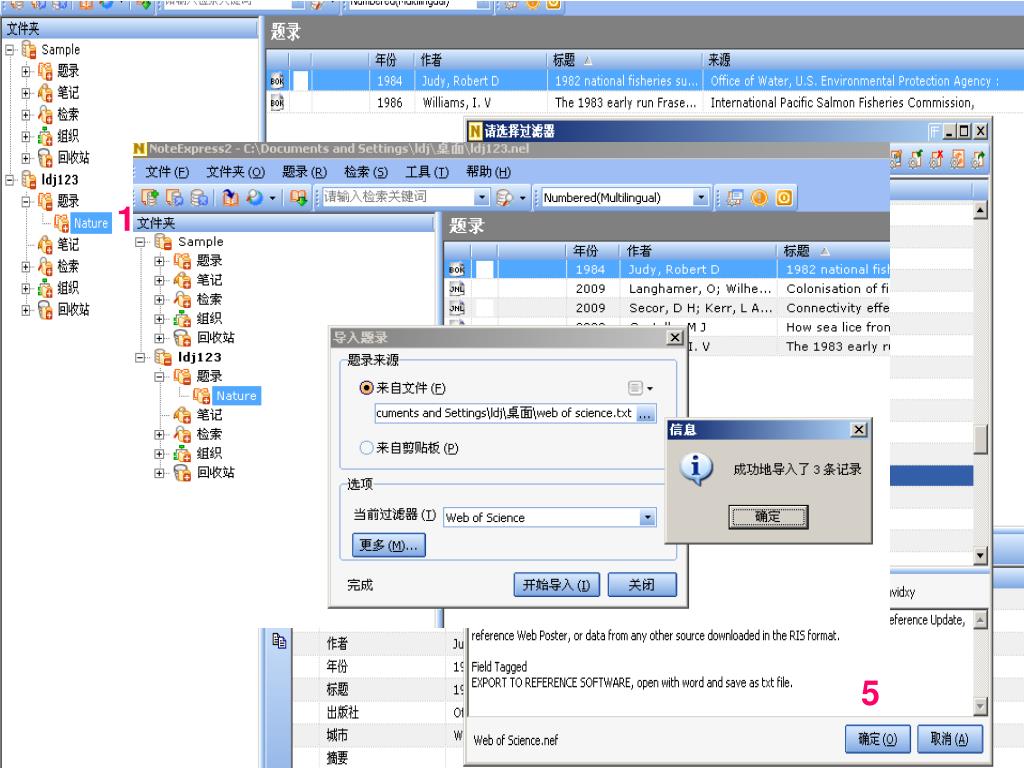Collapse the Sample node in the front tree

pos(140,242)
